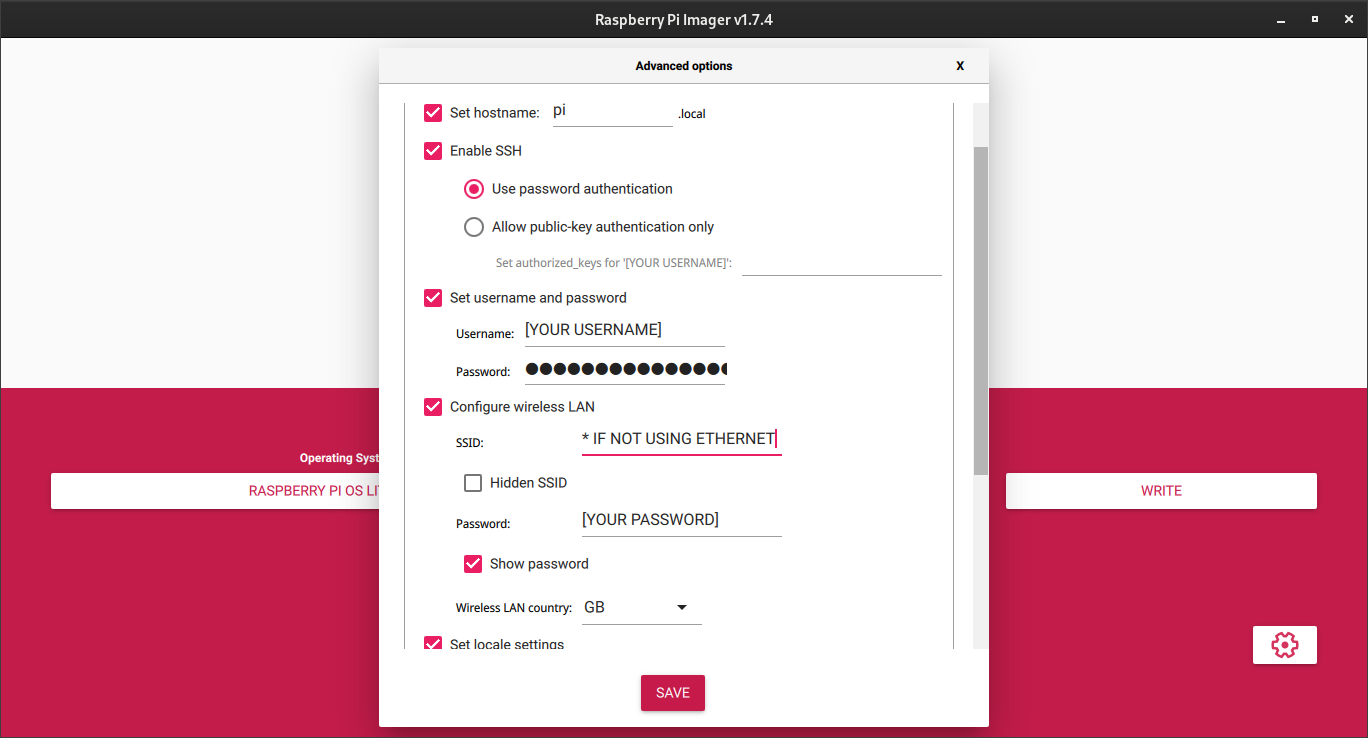Toggle Configure wireless LAN checkbox

pyautogui.click(x=433, y=407)
